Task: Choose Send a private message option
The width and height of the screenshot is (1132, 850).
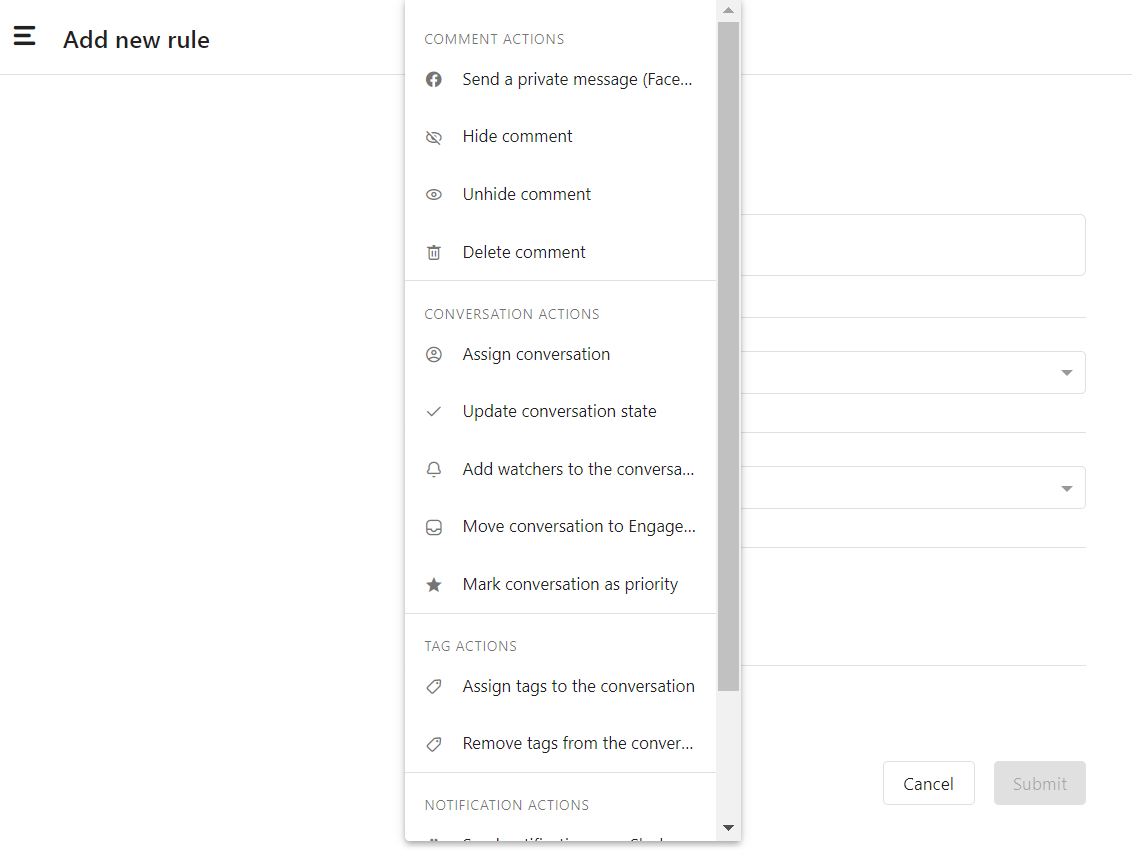Action: coord(577,80)
